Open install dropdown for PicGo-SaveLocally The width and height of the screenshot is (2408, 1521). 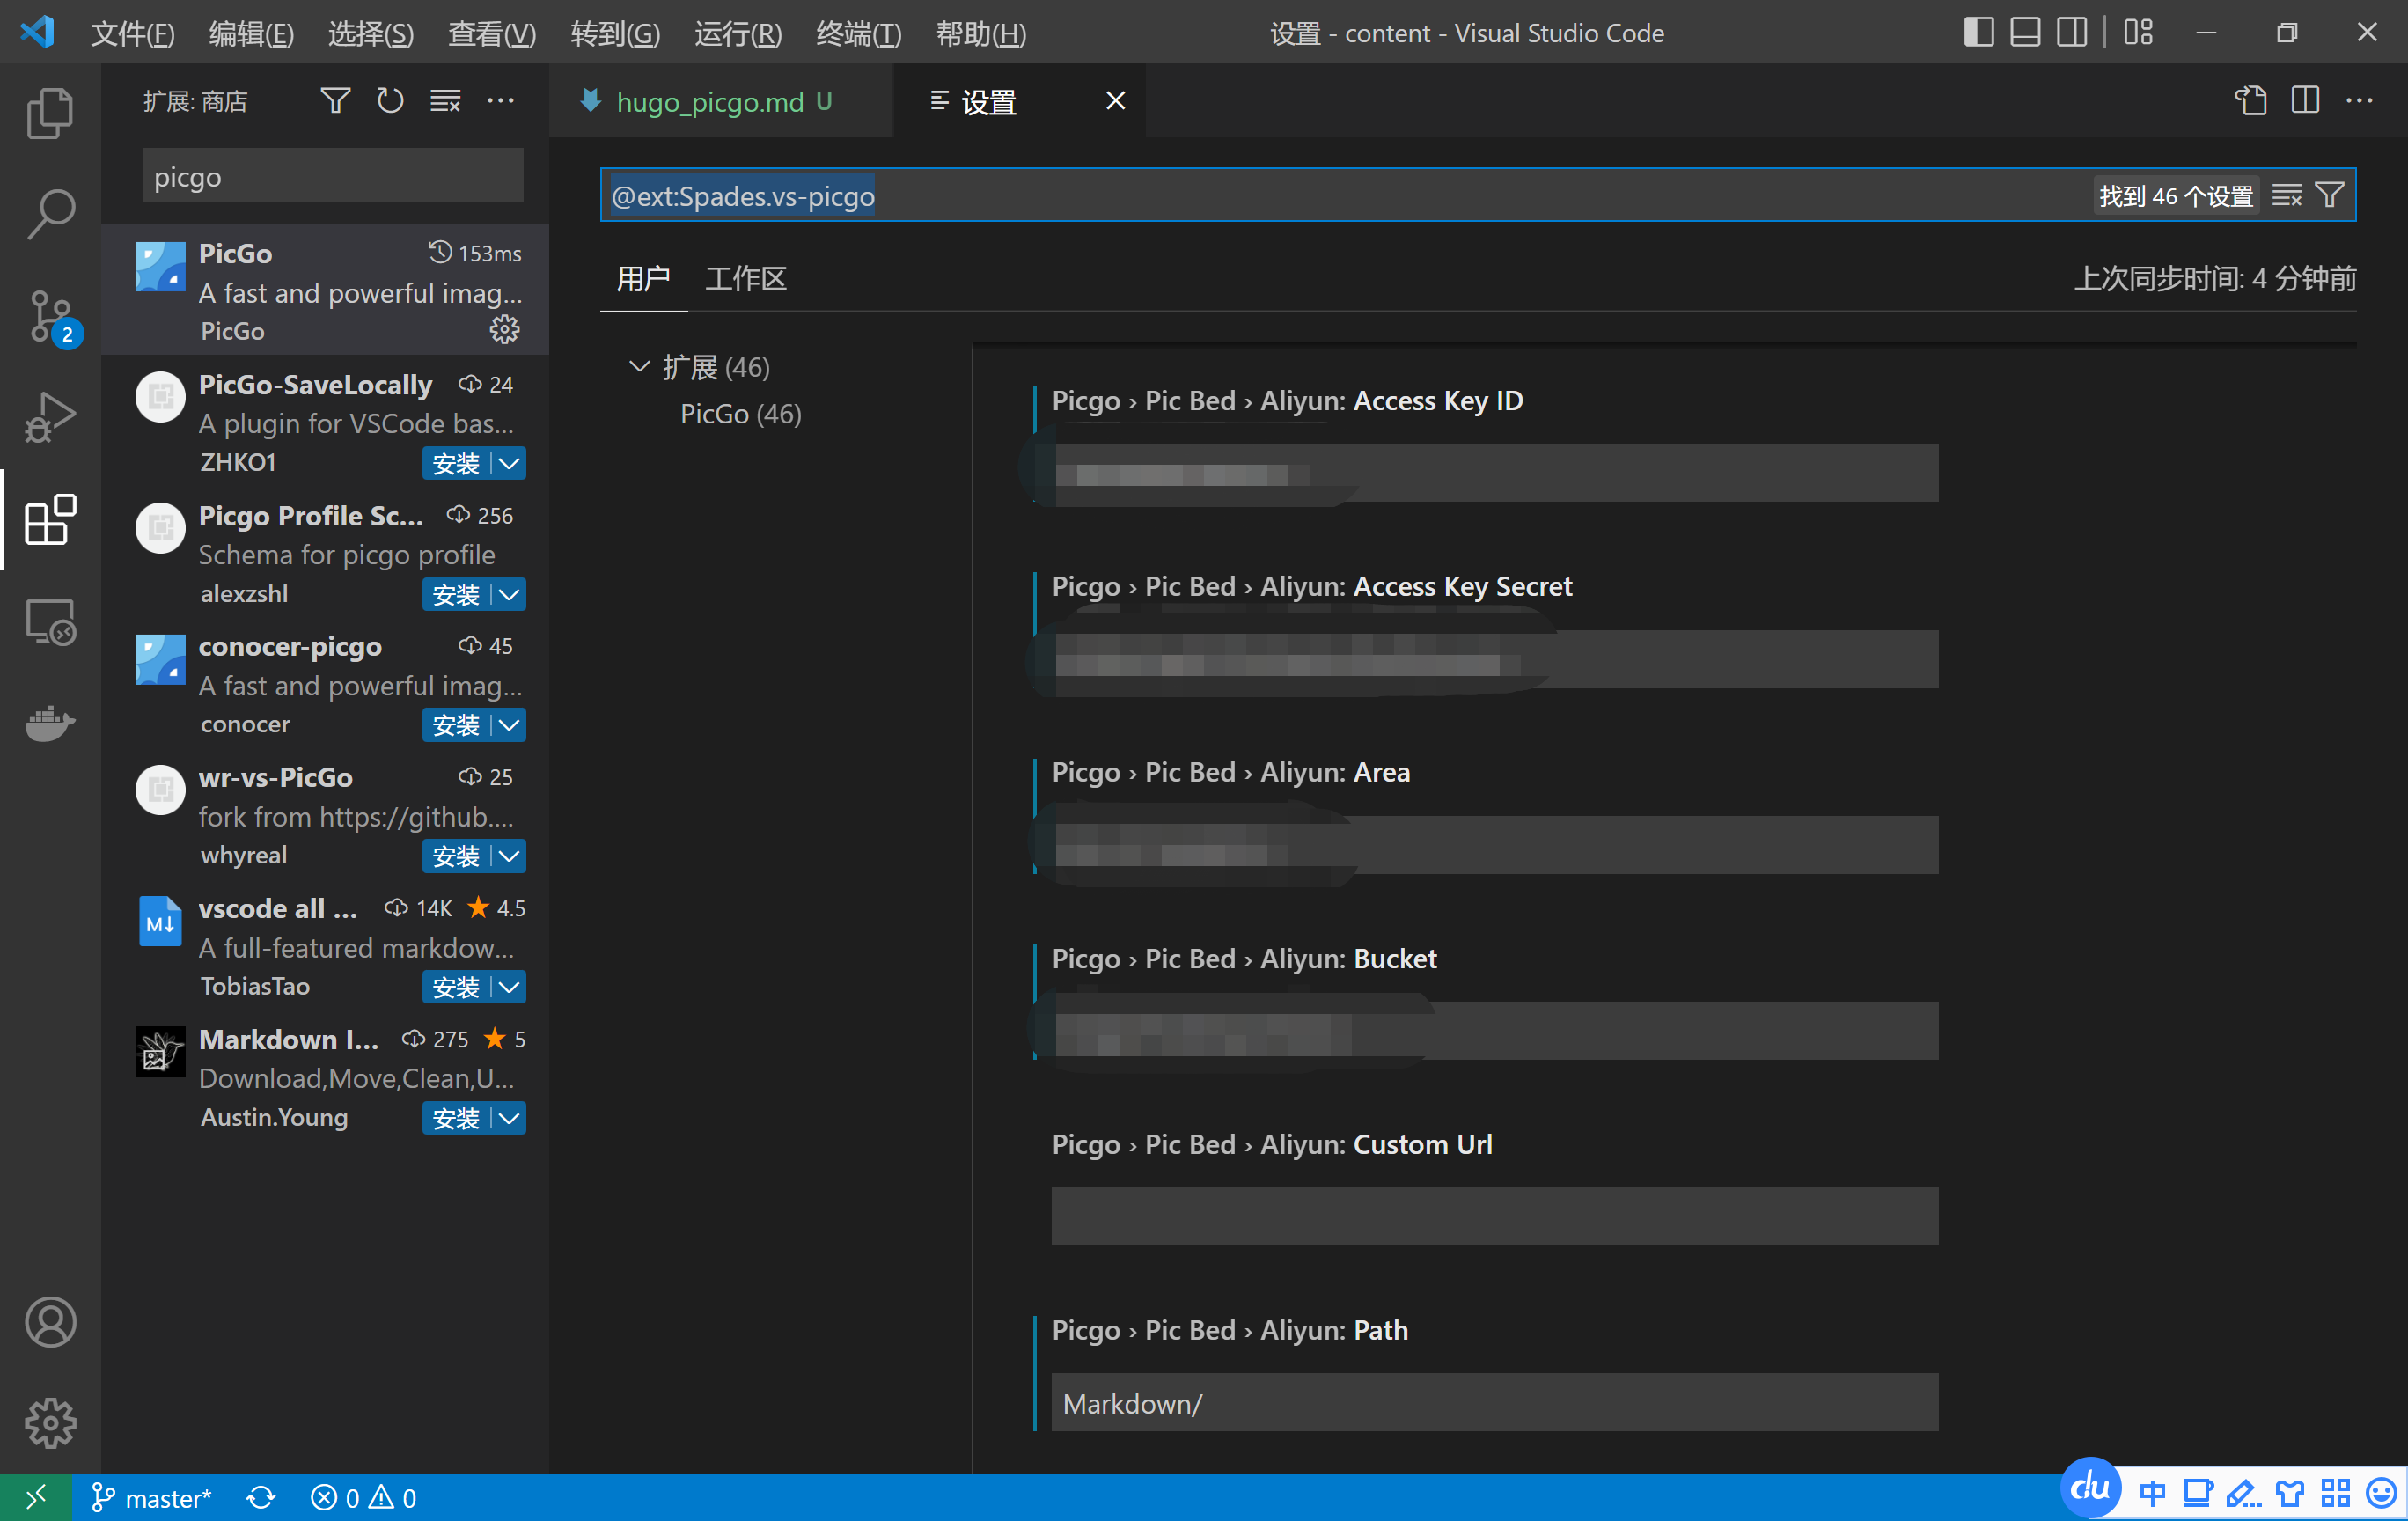click(x=509, y=463)
